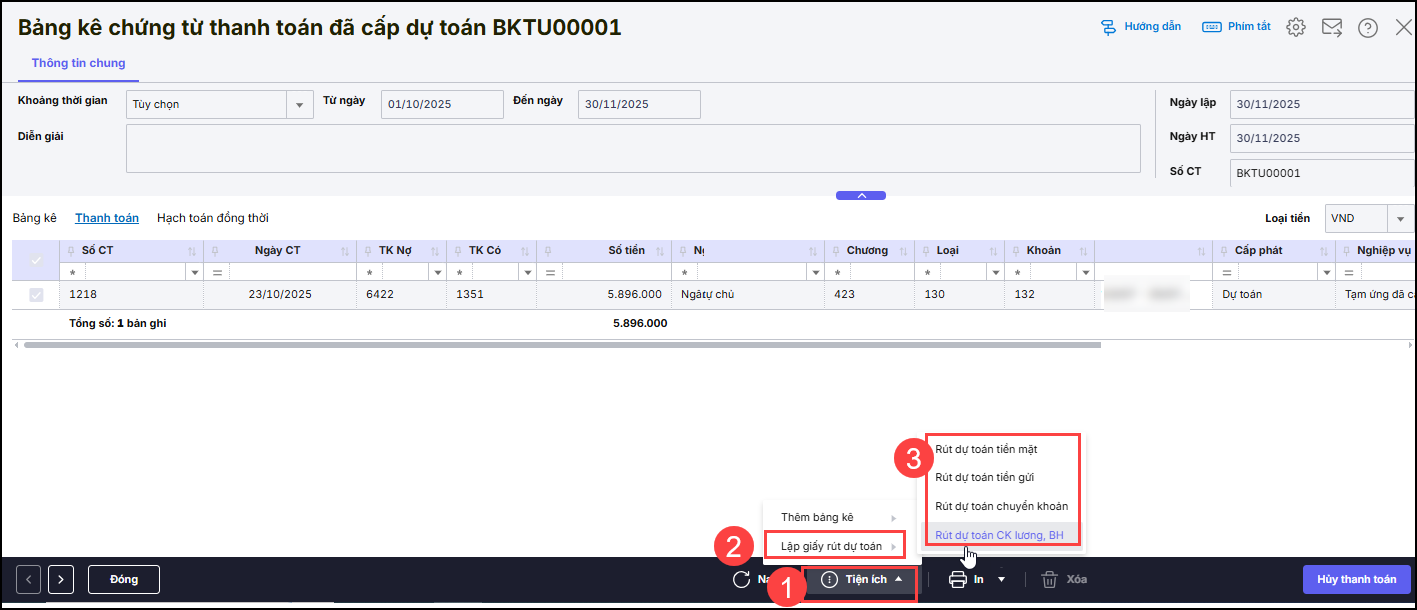Click the Hủy thanh toán button
Viewport: 1417px width, 610px height.
[1356, 579]
